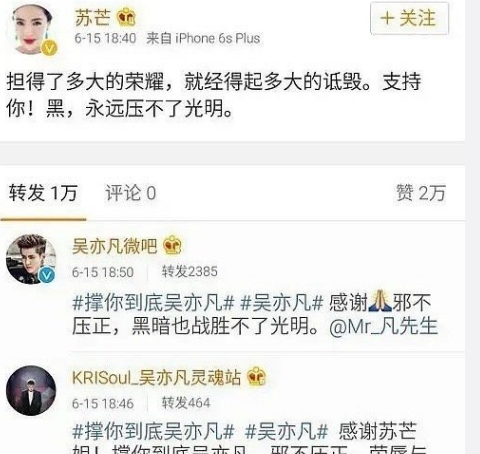Click the crown badge beside KRISoul_吴亦凡灵魂站

256,376
